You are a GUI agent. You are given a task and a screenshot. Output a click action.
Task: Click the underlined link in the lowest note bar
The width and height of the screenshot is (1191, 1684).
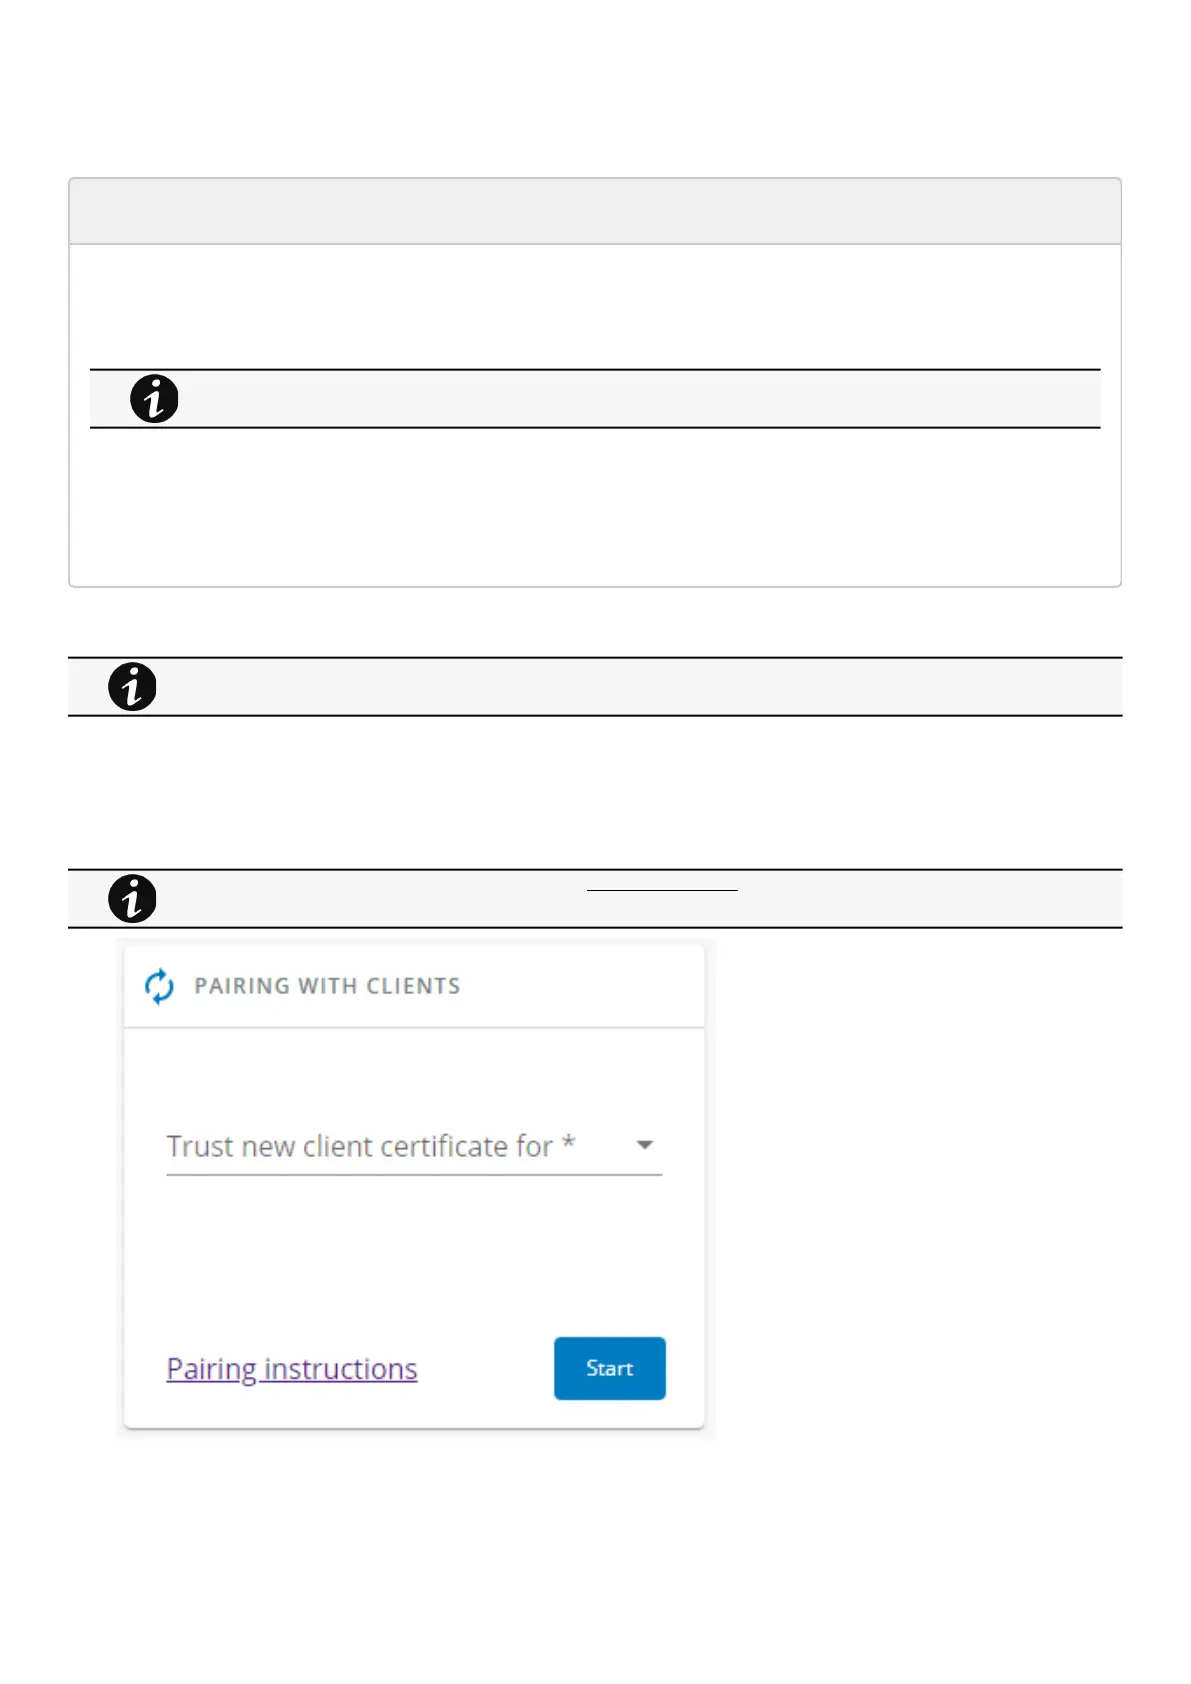(662, 888)
